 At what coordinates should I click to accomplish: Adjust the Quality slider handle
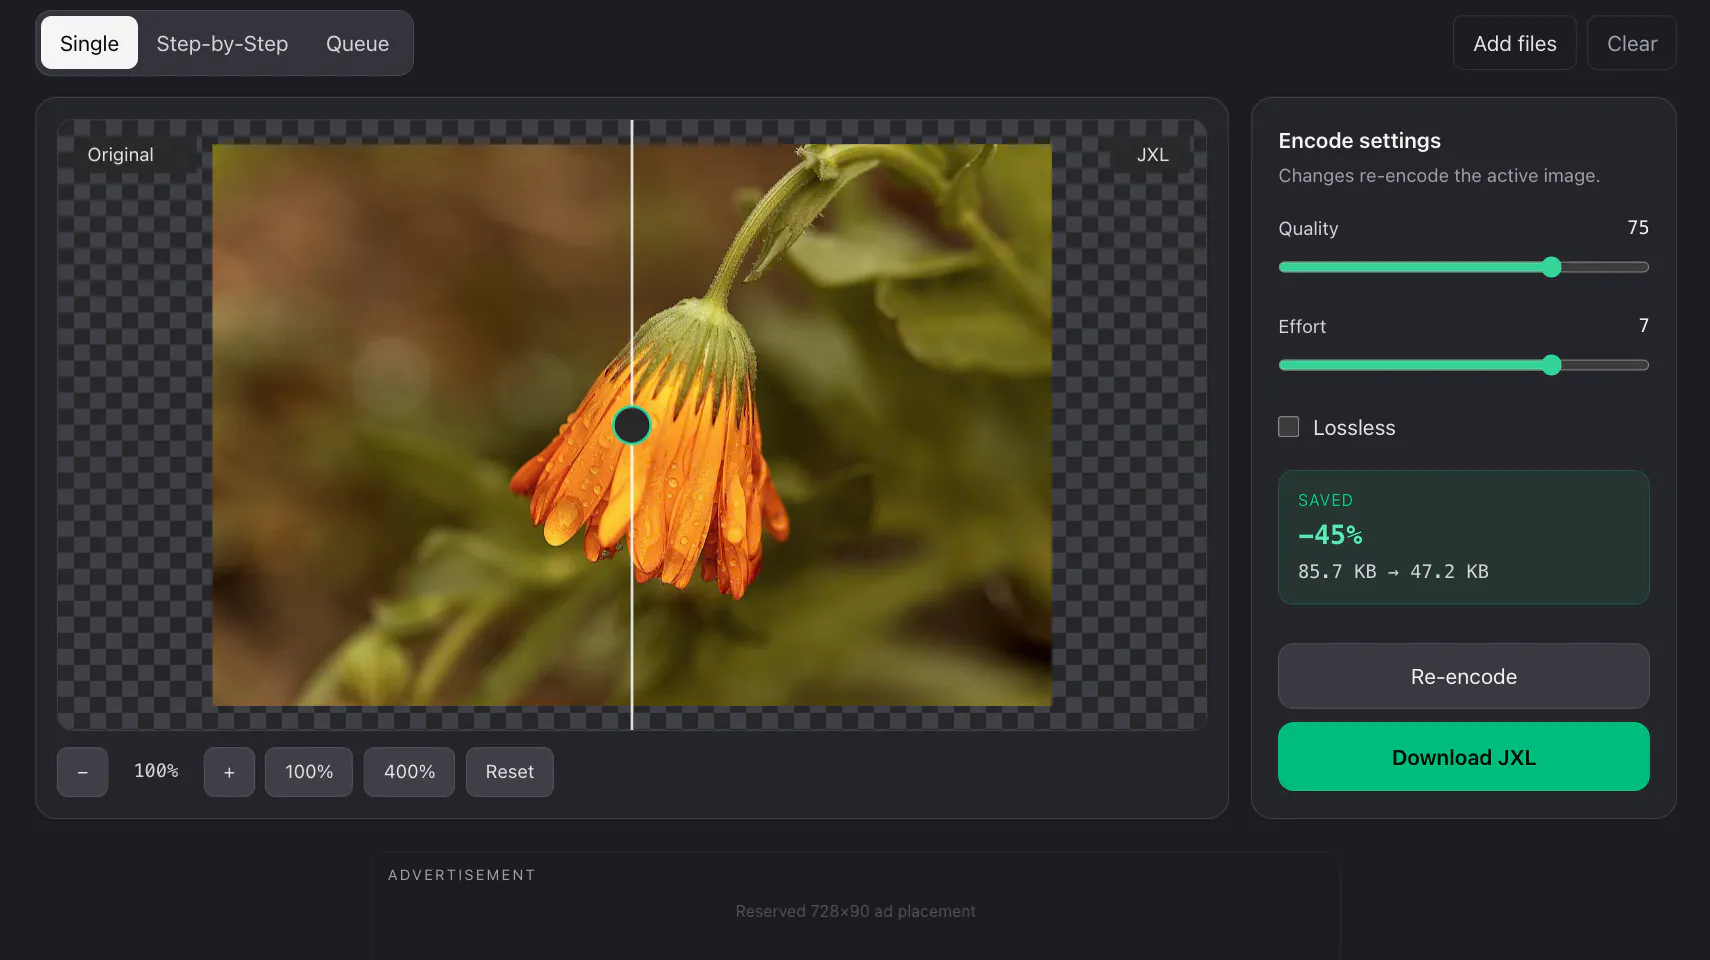1551,267
